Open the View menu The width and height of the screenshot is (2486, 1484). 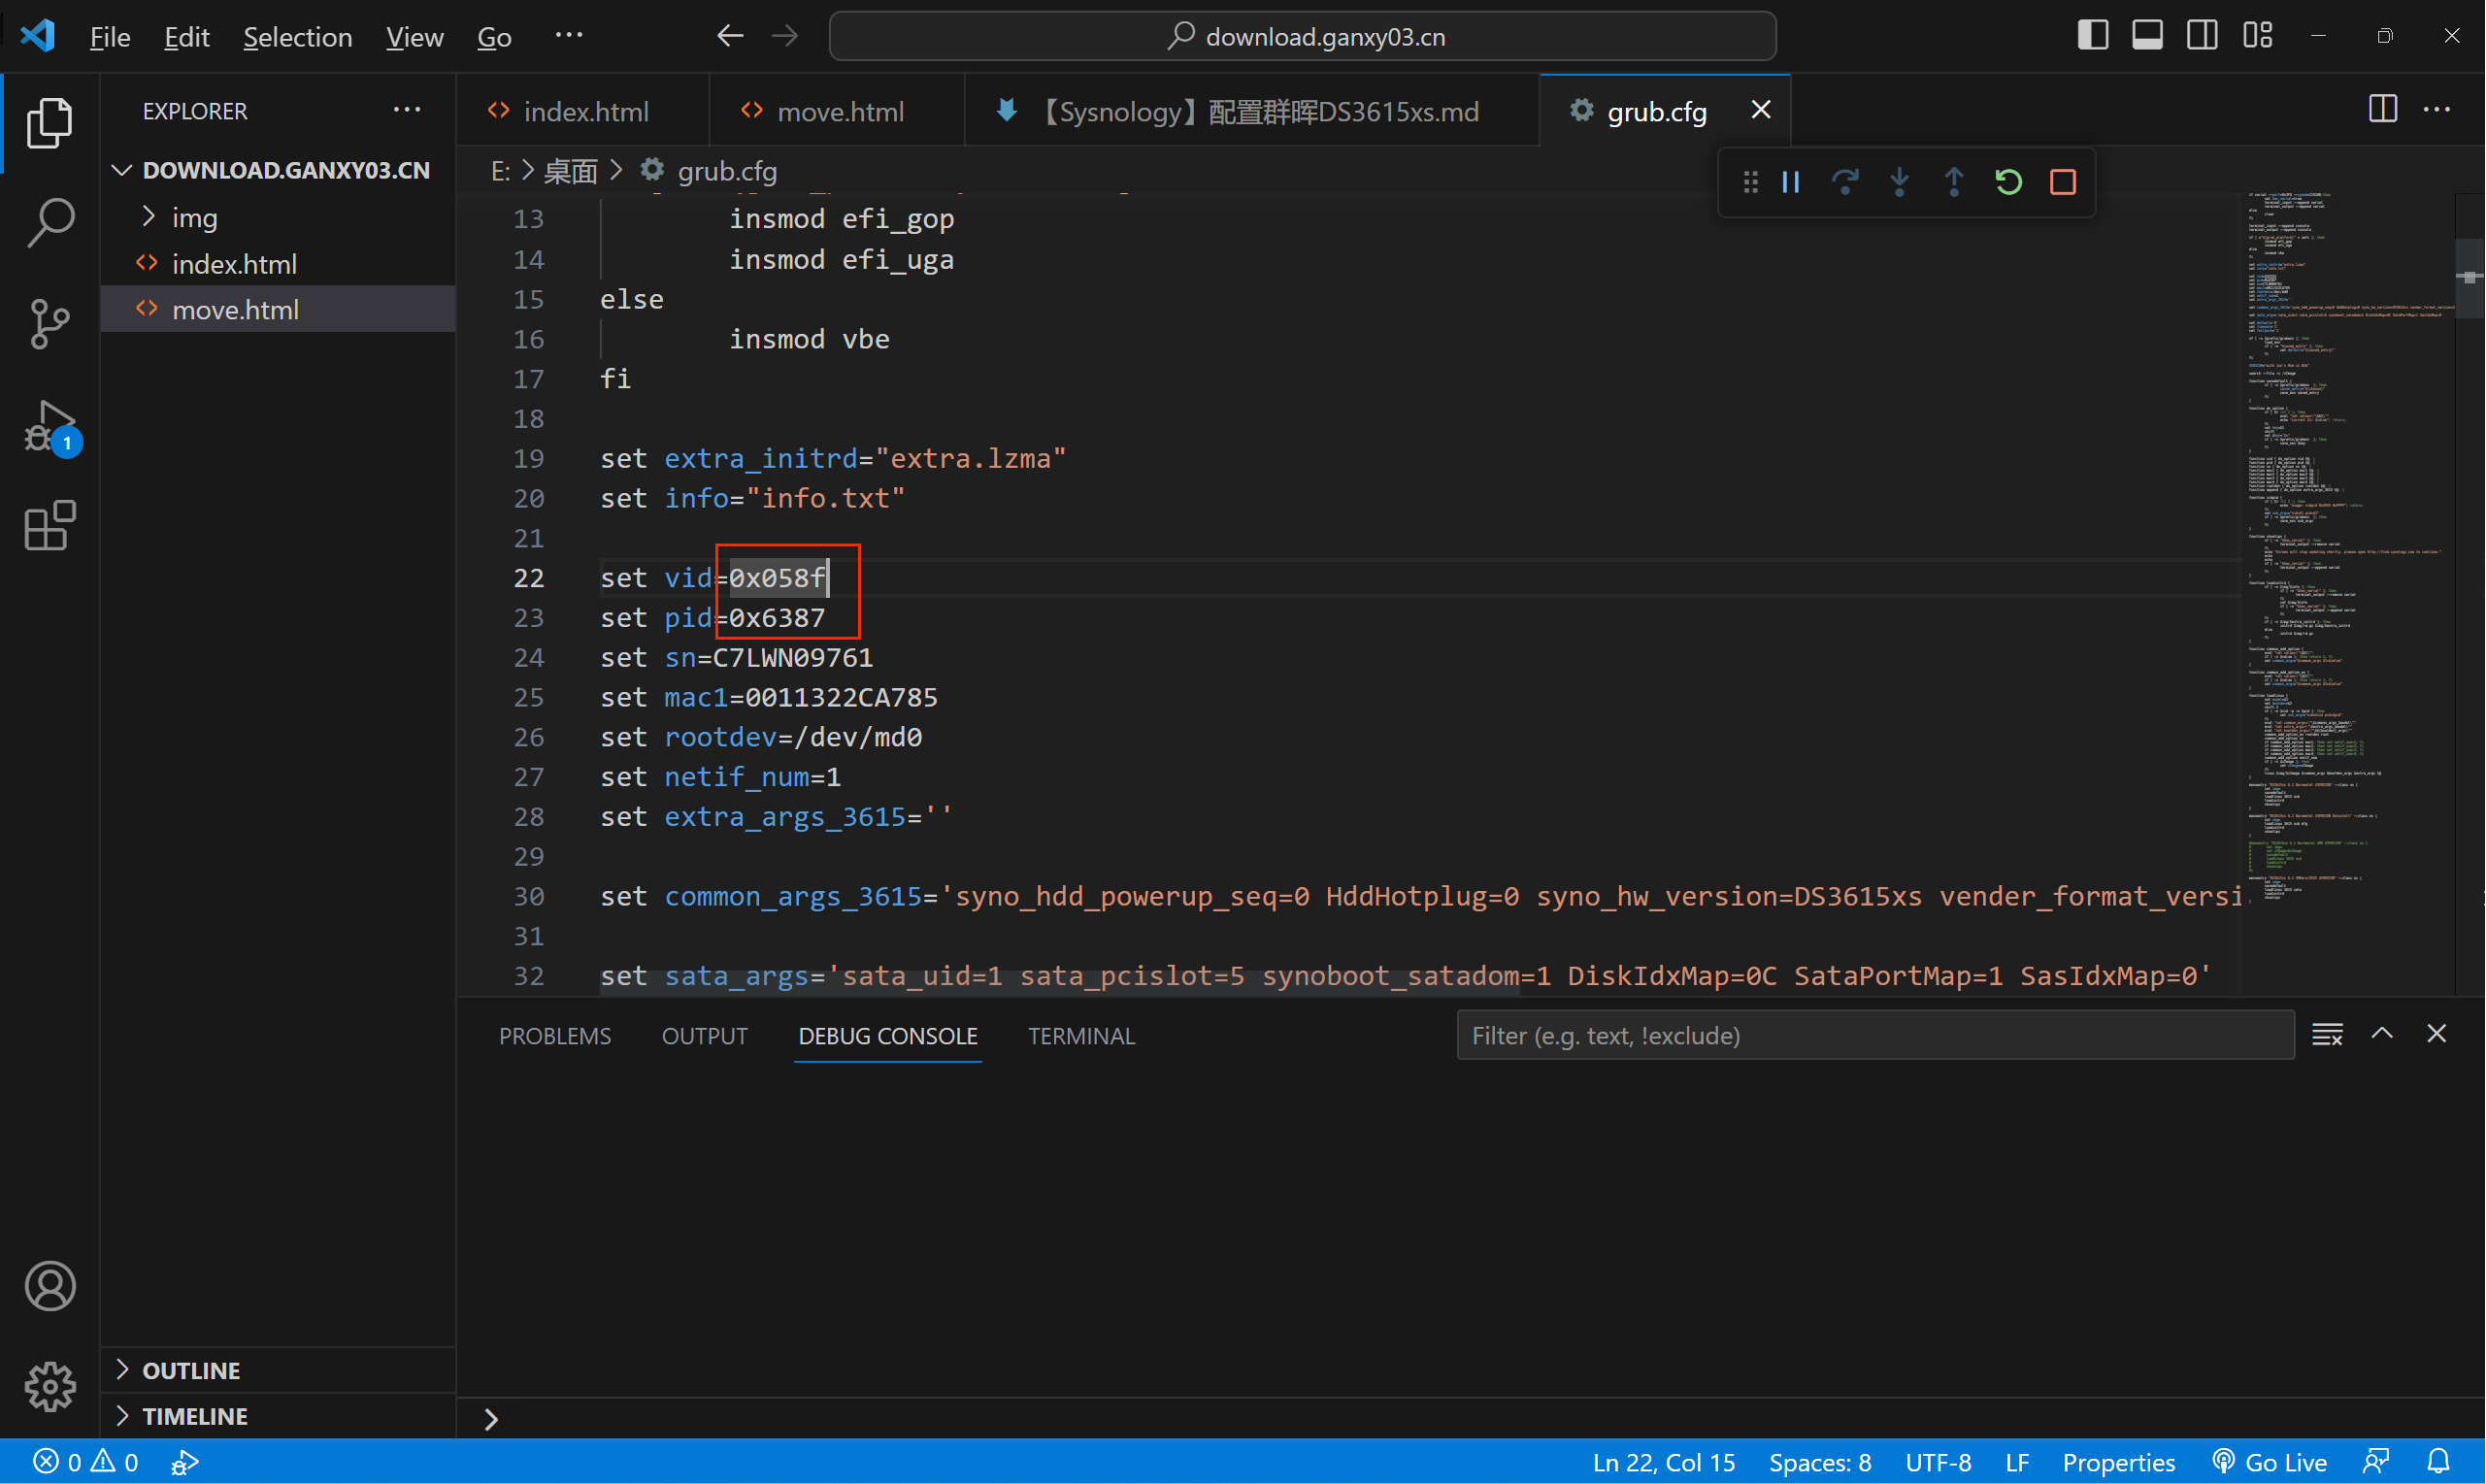click(x=414, y=37)
